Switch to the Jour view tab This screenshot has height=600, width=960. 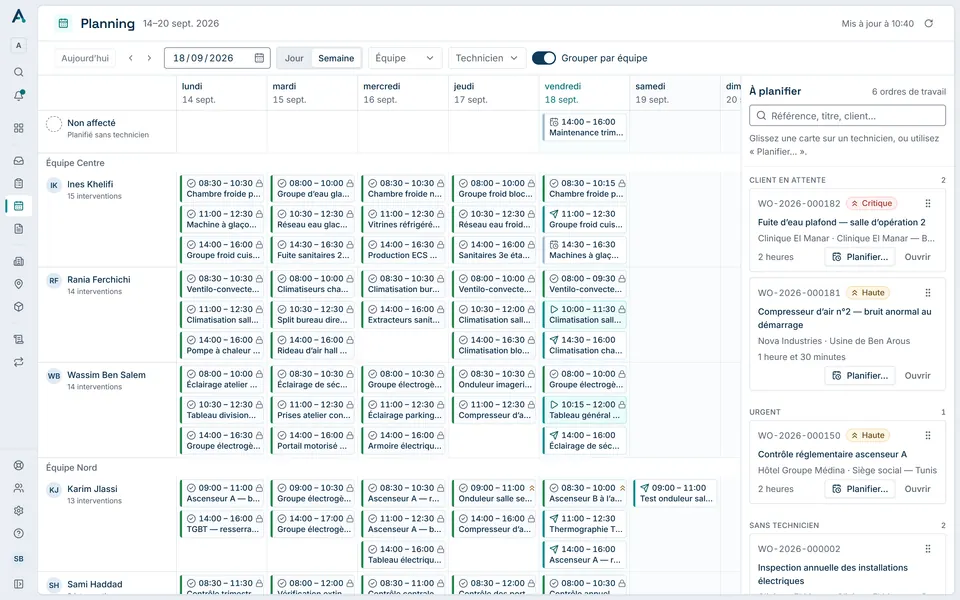pos(294,58)
